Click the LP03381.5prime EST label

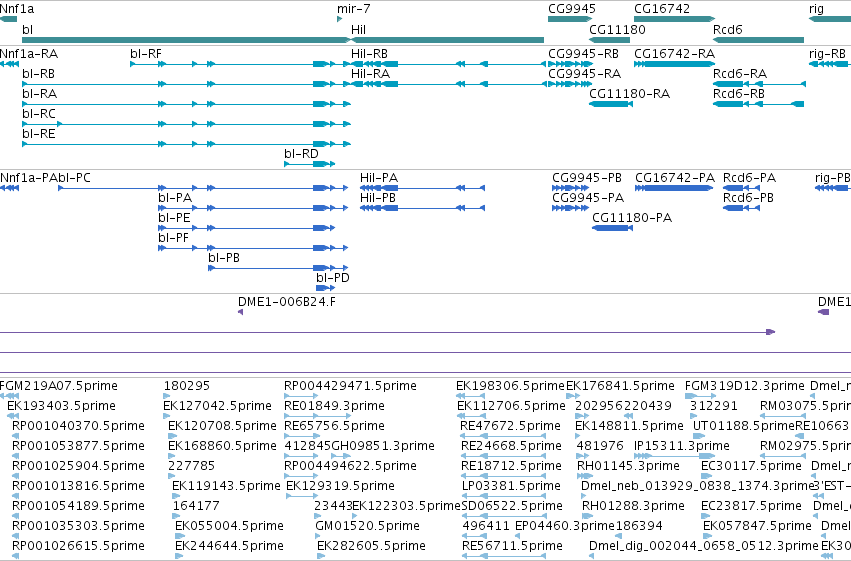point(511,486)
